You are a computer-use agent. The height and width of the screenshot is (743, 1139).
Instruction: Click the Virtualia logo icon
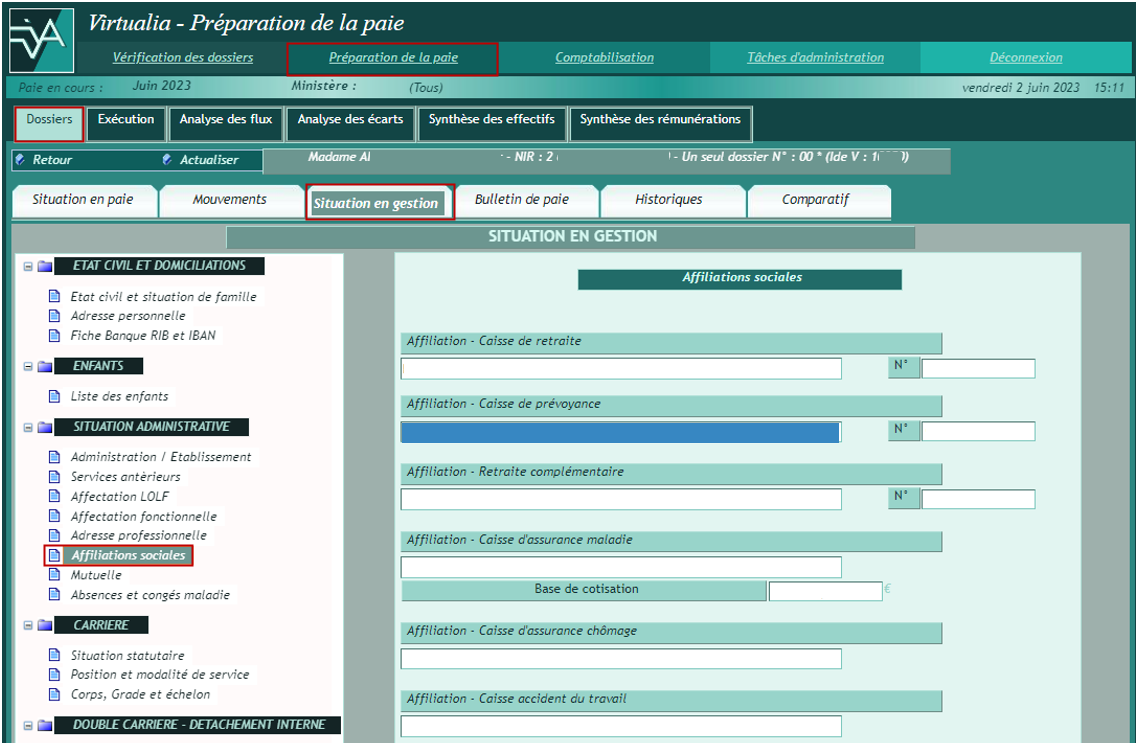pos(41,40)
